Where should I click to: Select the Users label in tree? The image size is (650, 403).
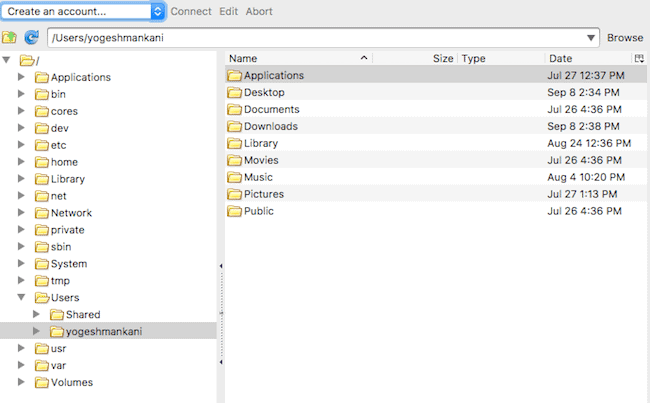(65, 298)
